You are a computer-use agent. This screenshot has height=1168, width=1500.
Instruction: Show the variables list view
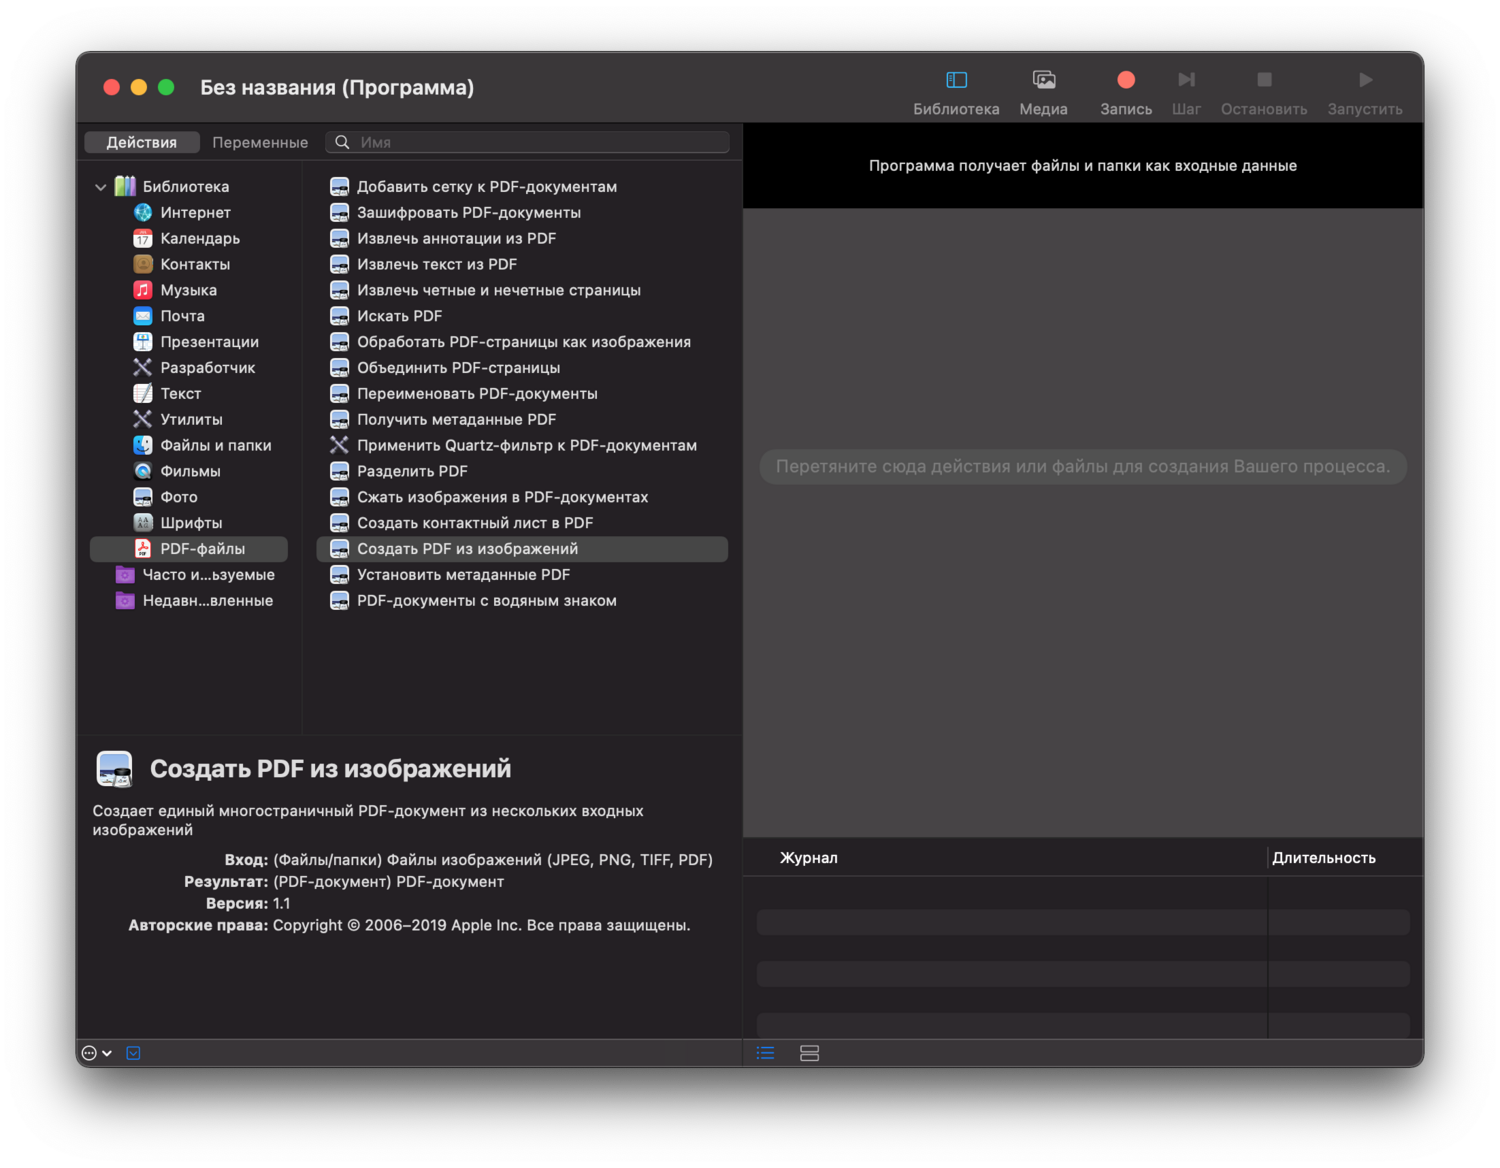click(810, 1053)
